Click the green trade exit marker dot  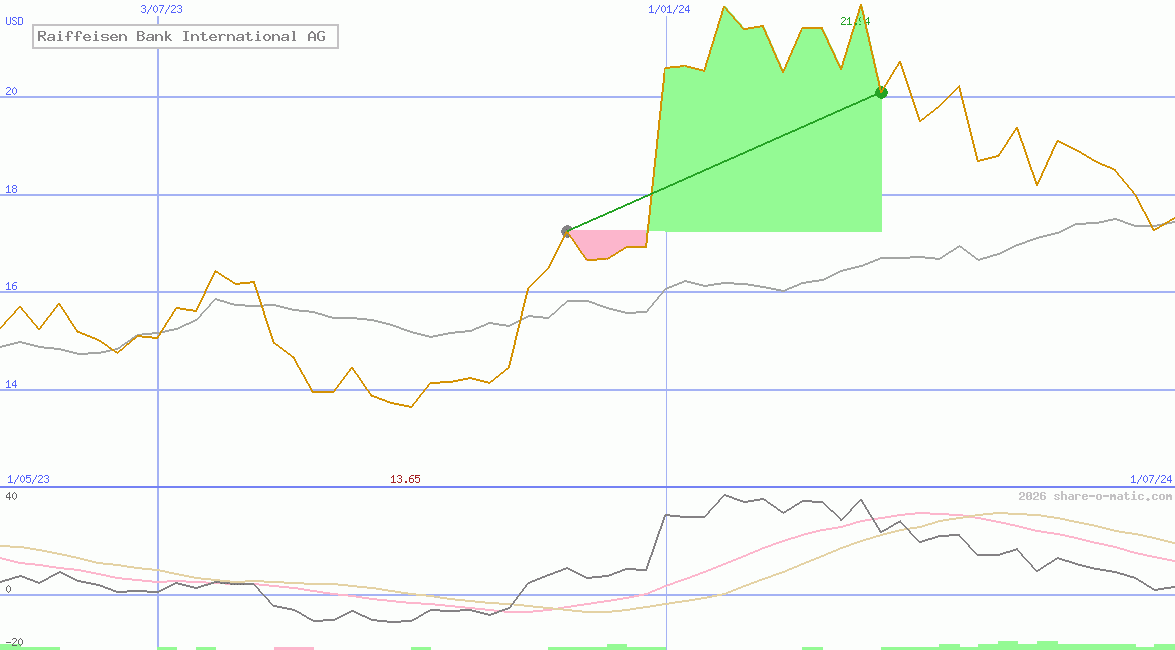pyautogui.click(x=881, y=93)
